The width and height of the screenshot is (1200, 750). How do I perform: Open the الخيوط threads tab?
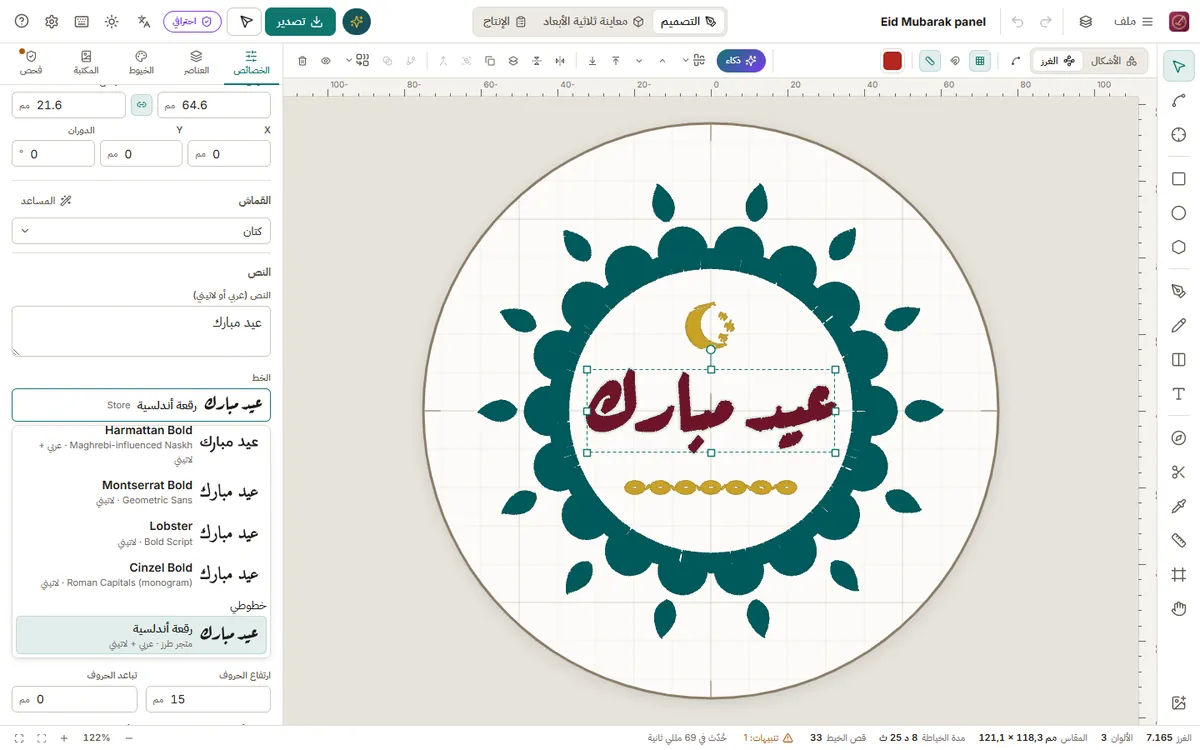click(141, 62)
